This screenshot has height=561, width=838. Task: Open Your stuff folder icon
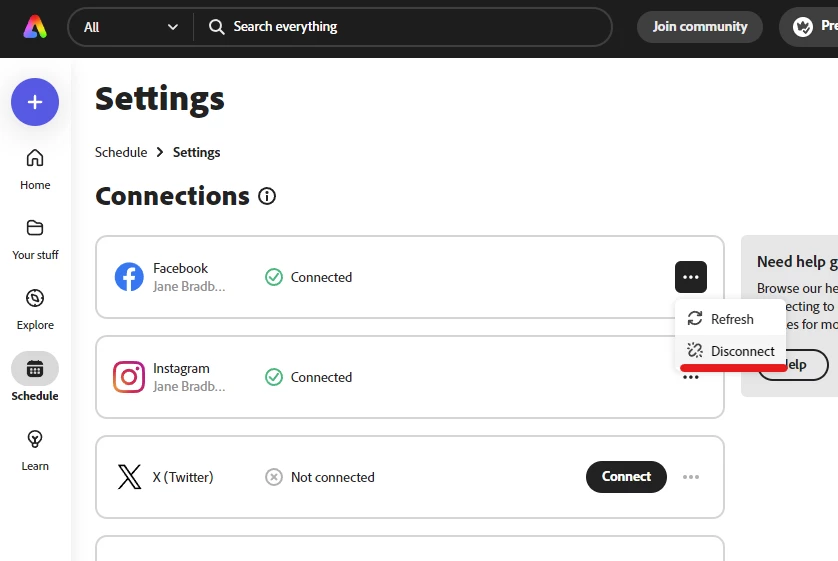pos(35,228)
